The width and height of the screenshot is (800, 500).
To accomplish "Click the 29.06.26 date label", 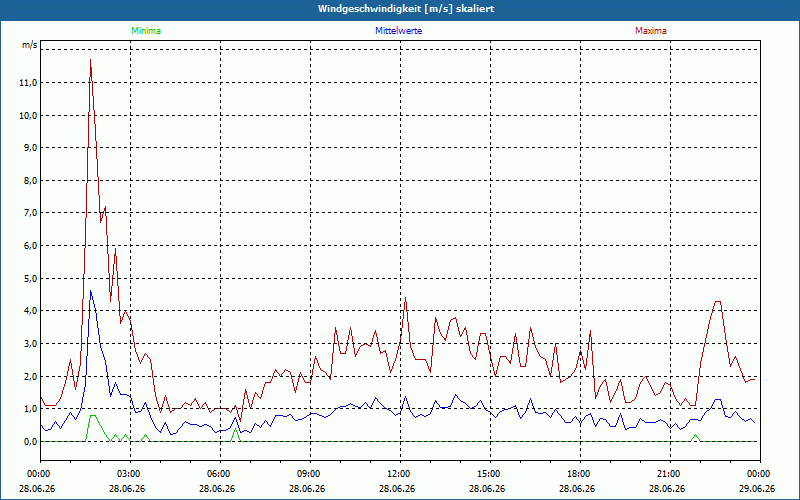I will coord(757,488).
